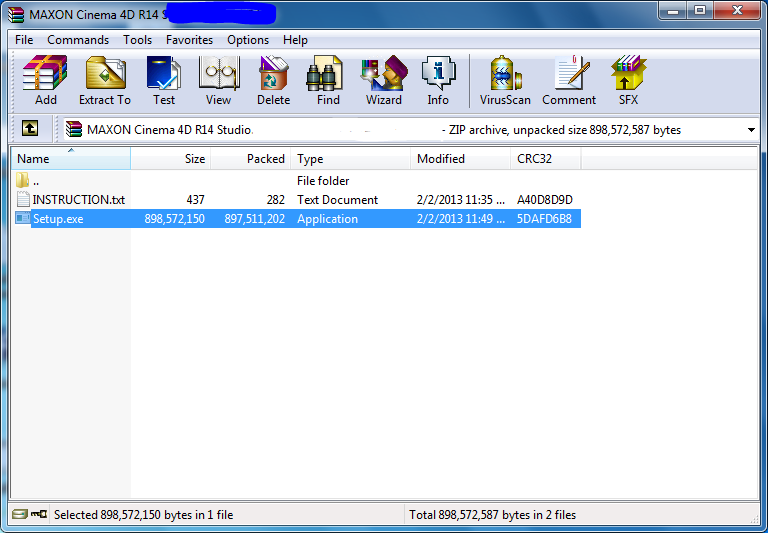
Task: Open the Commands menu
Action: [78, 40]
